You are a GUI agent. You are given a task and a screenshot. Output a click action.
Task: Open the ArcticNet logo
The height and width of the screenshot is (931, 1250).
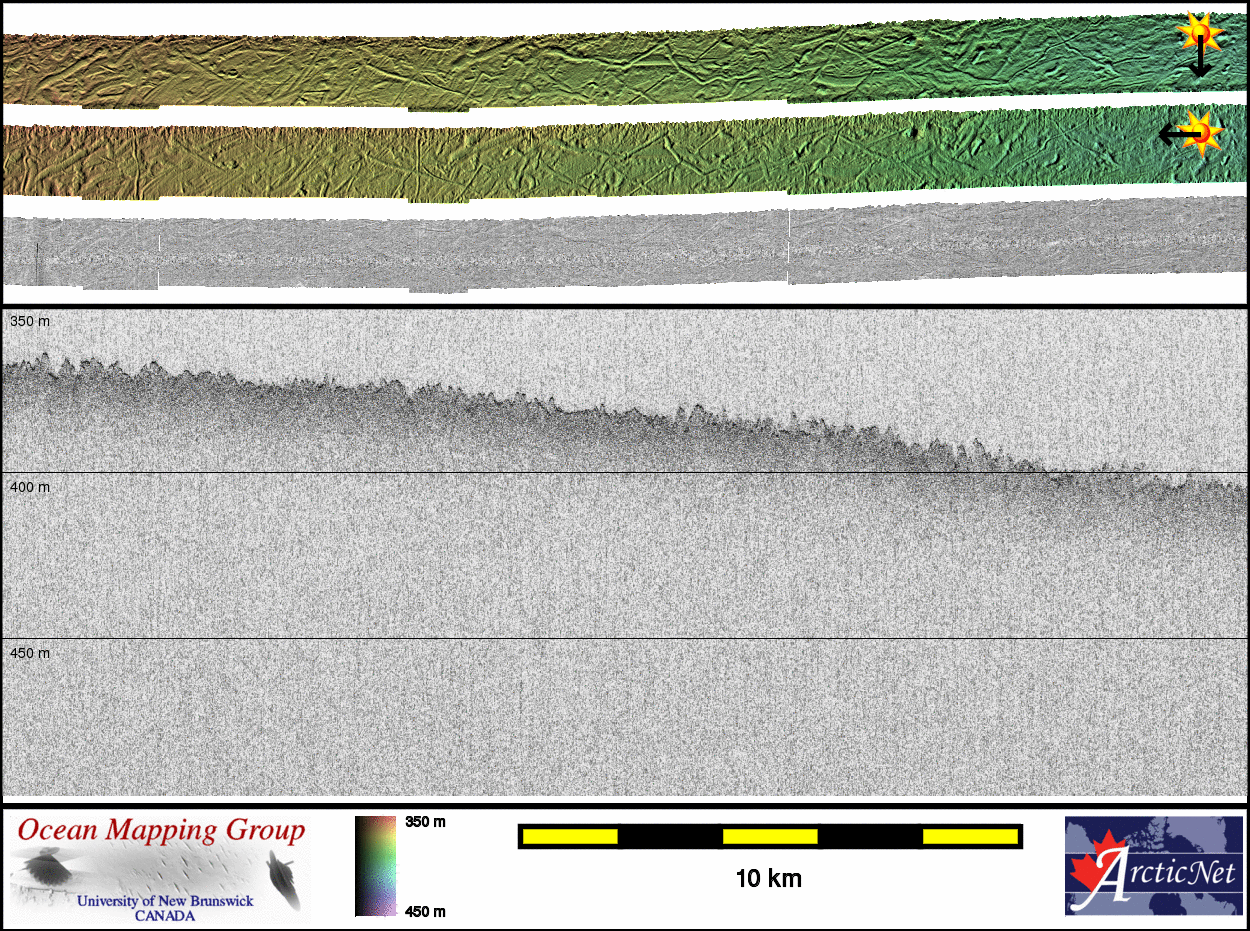click(x=1153, y=866)
